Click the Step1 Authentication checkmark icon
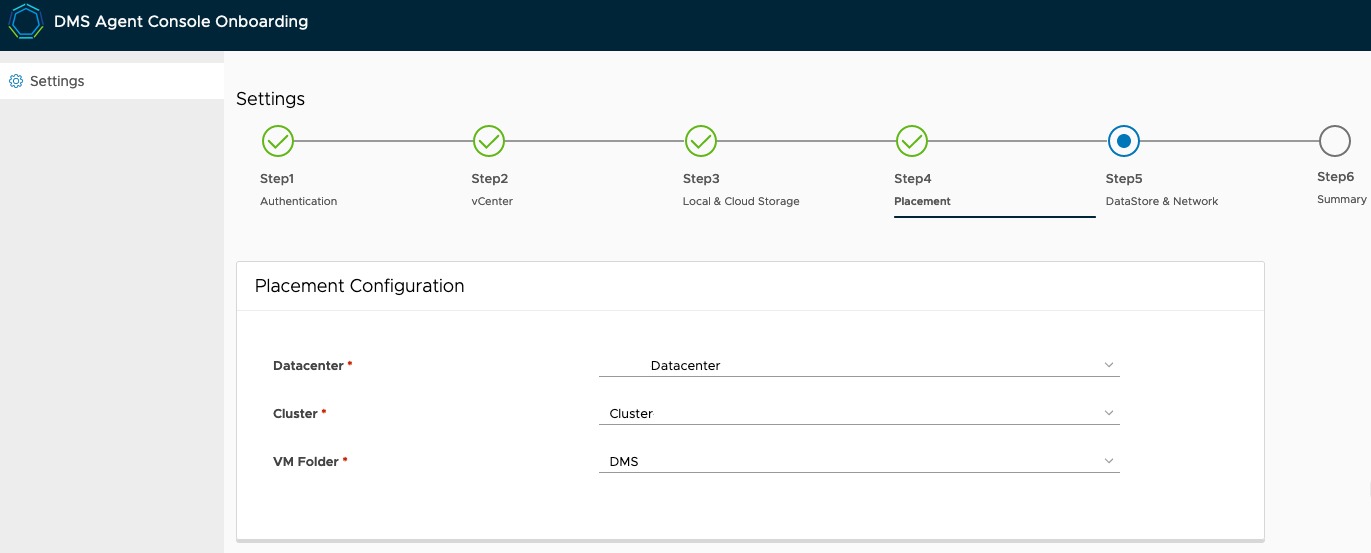 (278, 142)
